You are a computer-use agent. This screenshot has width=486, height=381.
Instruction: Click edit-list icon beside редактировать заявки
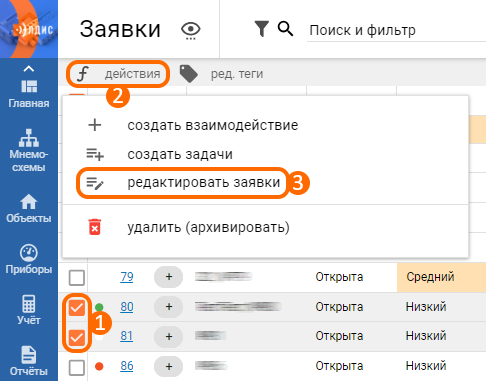click(x=95, y=183)
